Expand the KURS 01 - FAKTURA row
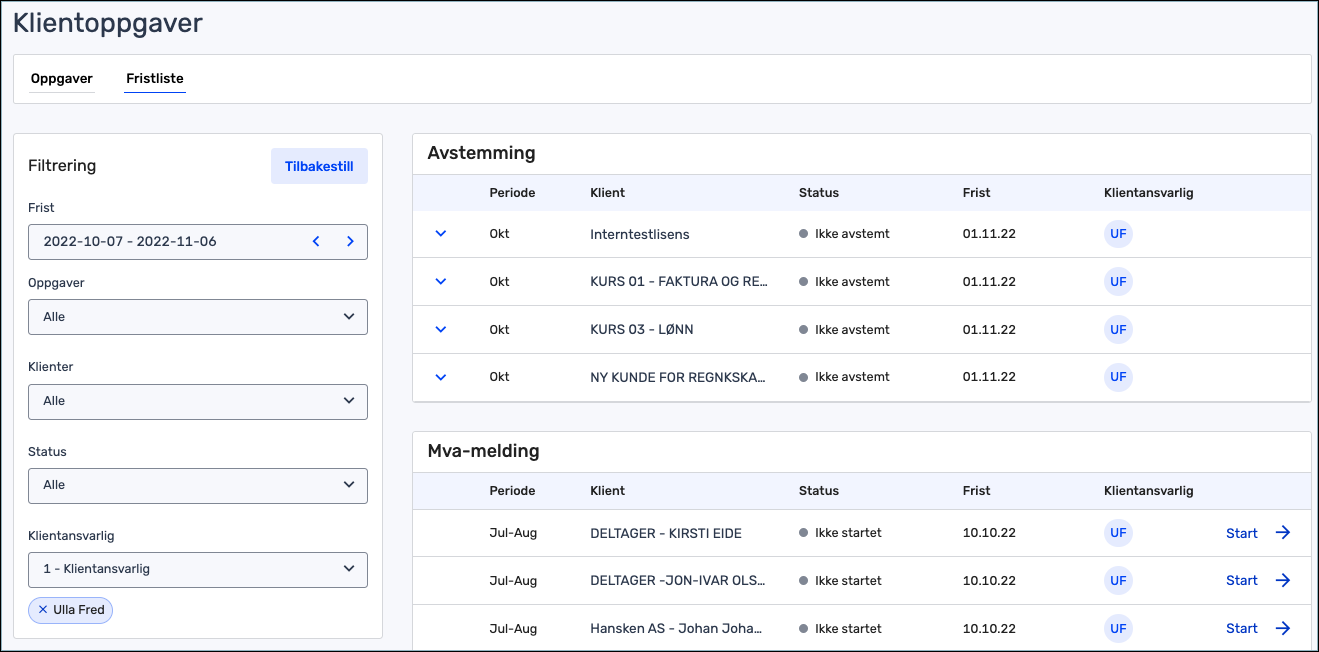Screen dimensions: 1319x652 [x=441, y=282]
